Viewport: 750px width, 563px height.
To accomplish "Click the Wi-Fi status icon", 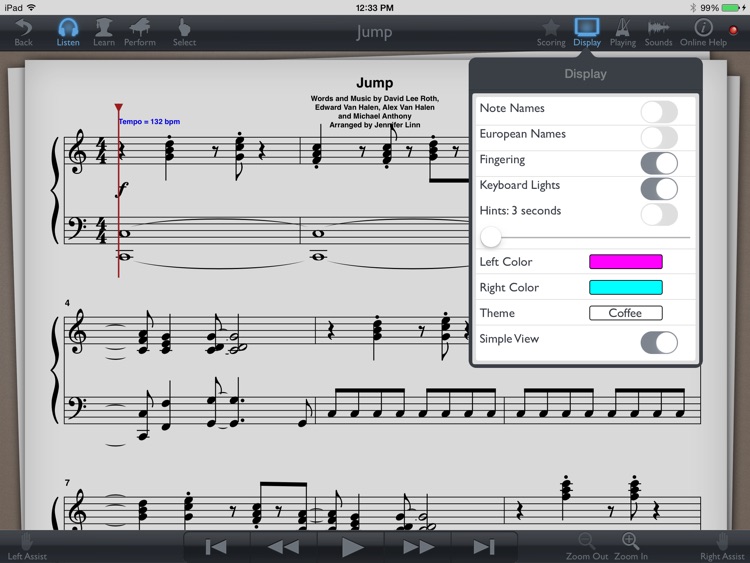I will 32,8.
